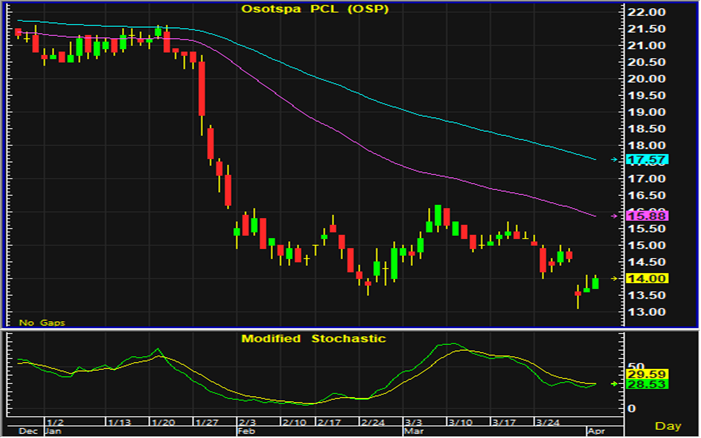Click the 2/17 date axis label
Viewport: 701px width, 438px height.
329,422
